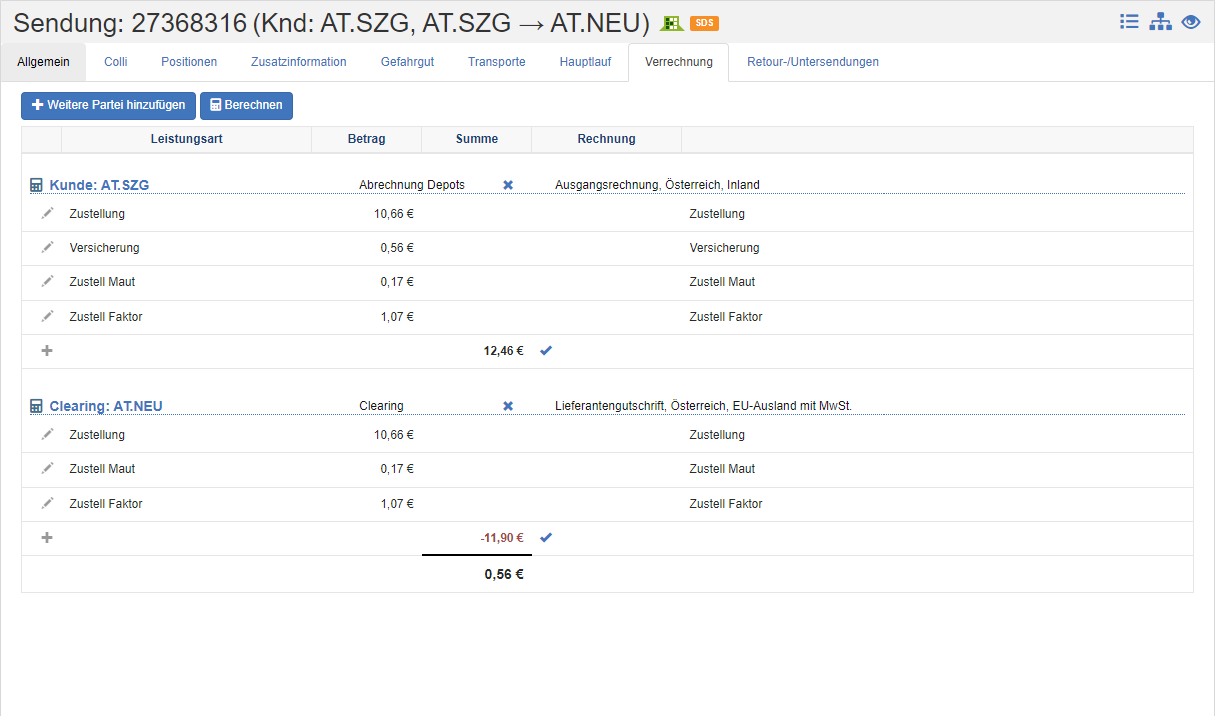Expand the Clearing: AT.NEU section header
This screenshot has height=716, width=1215.
tap(105, 406)
